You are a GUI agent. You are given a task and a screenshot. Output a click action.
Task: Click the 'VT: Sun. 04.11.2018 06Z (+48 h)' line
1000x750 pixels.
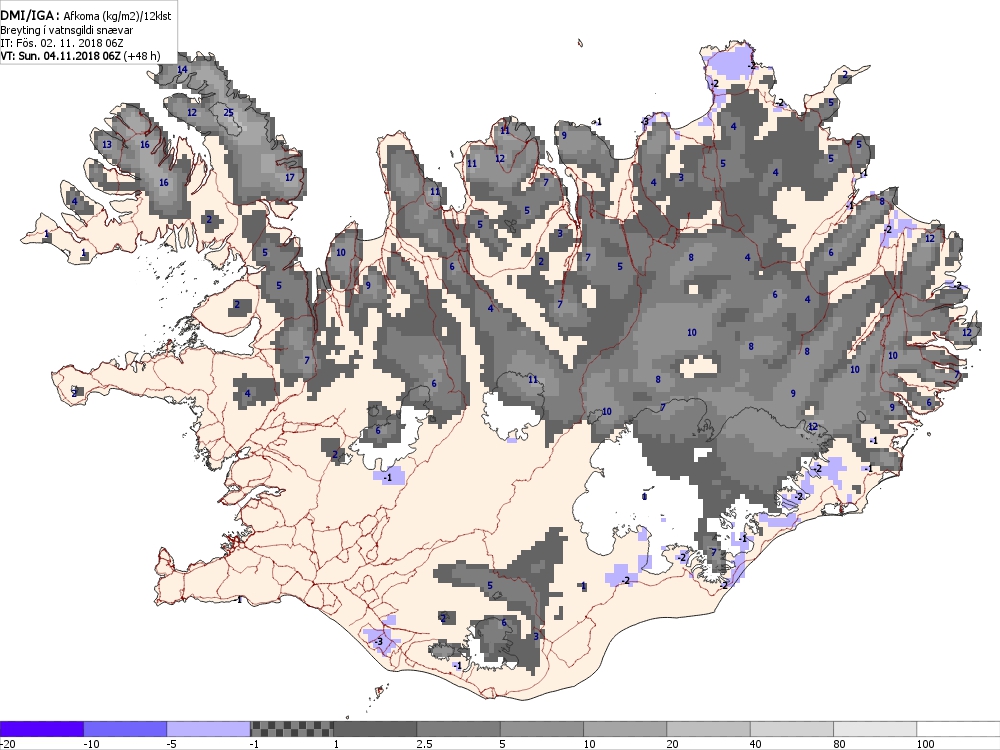(x=80, y=56)
